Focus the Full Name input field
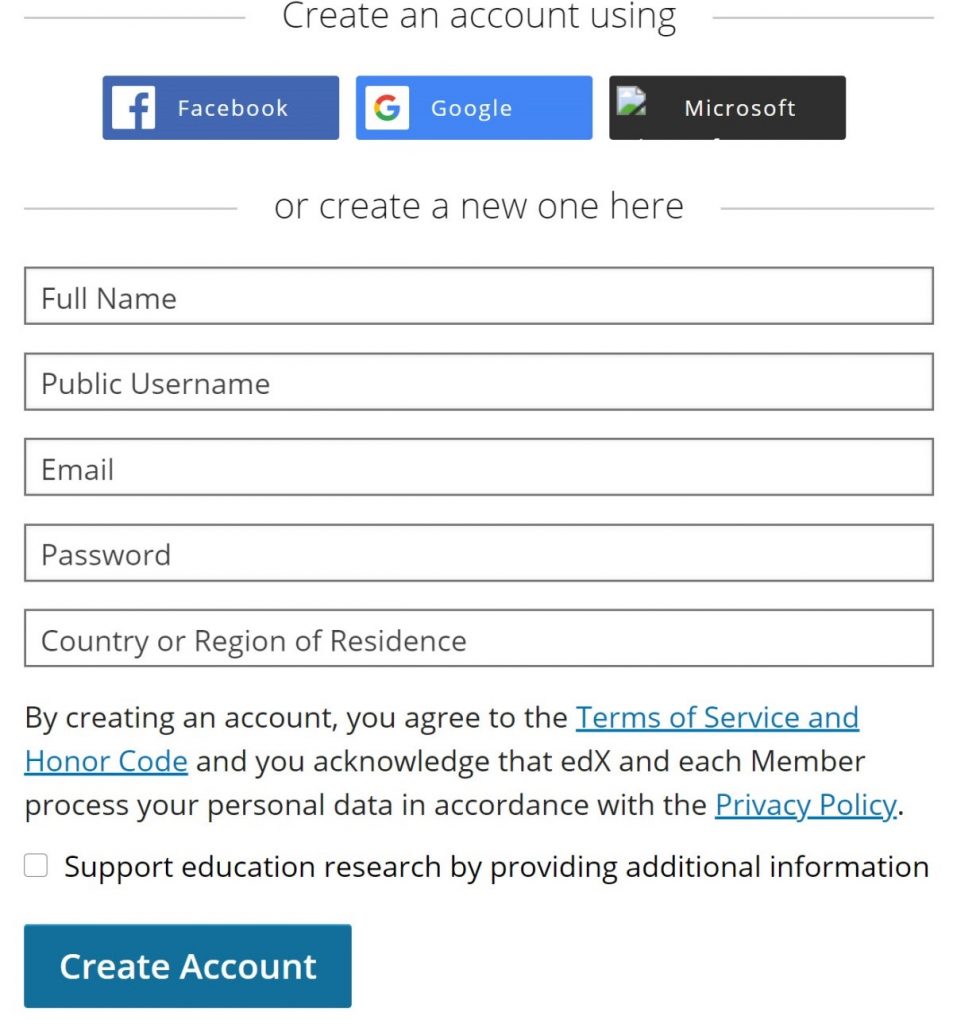953x1024 pixels. pyautogui.click(x=479, y=296)
